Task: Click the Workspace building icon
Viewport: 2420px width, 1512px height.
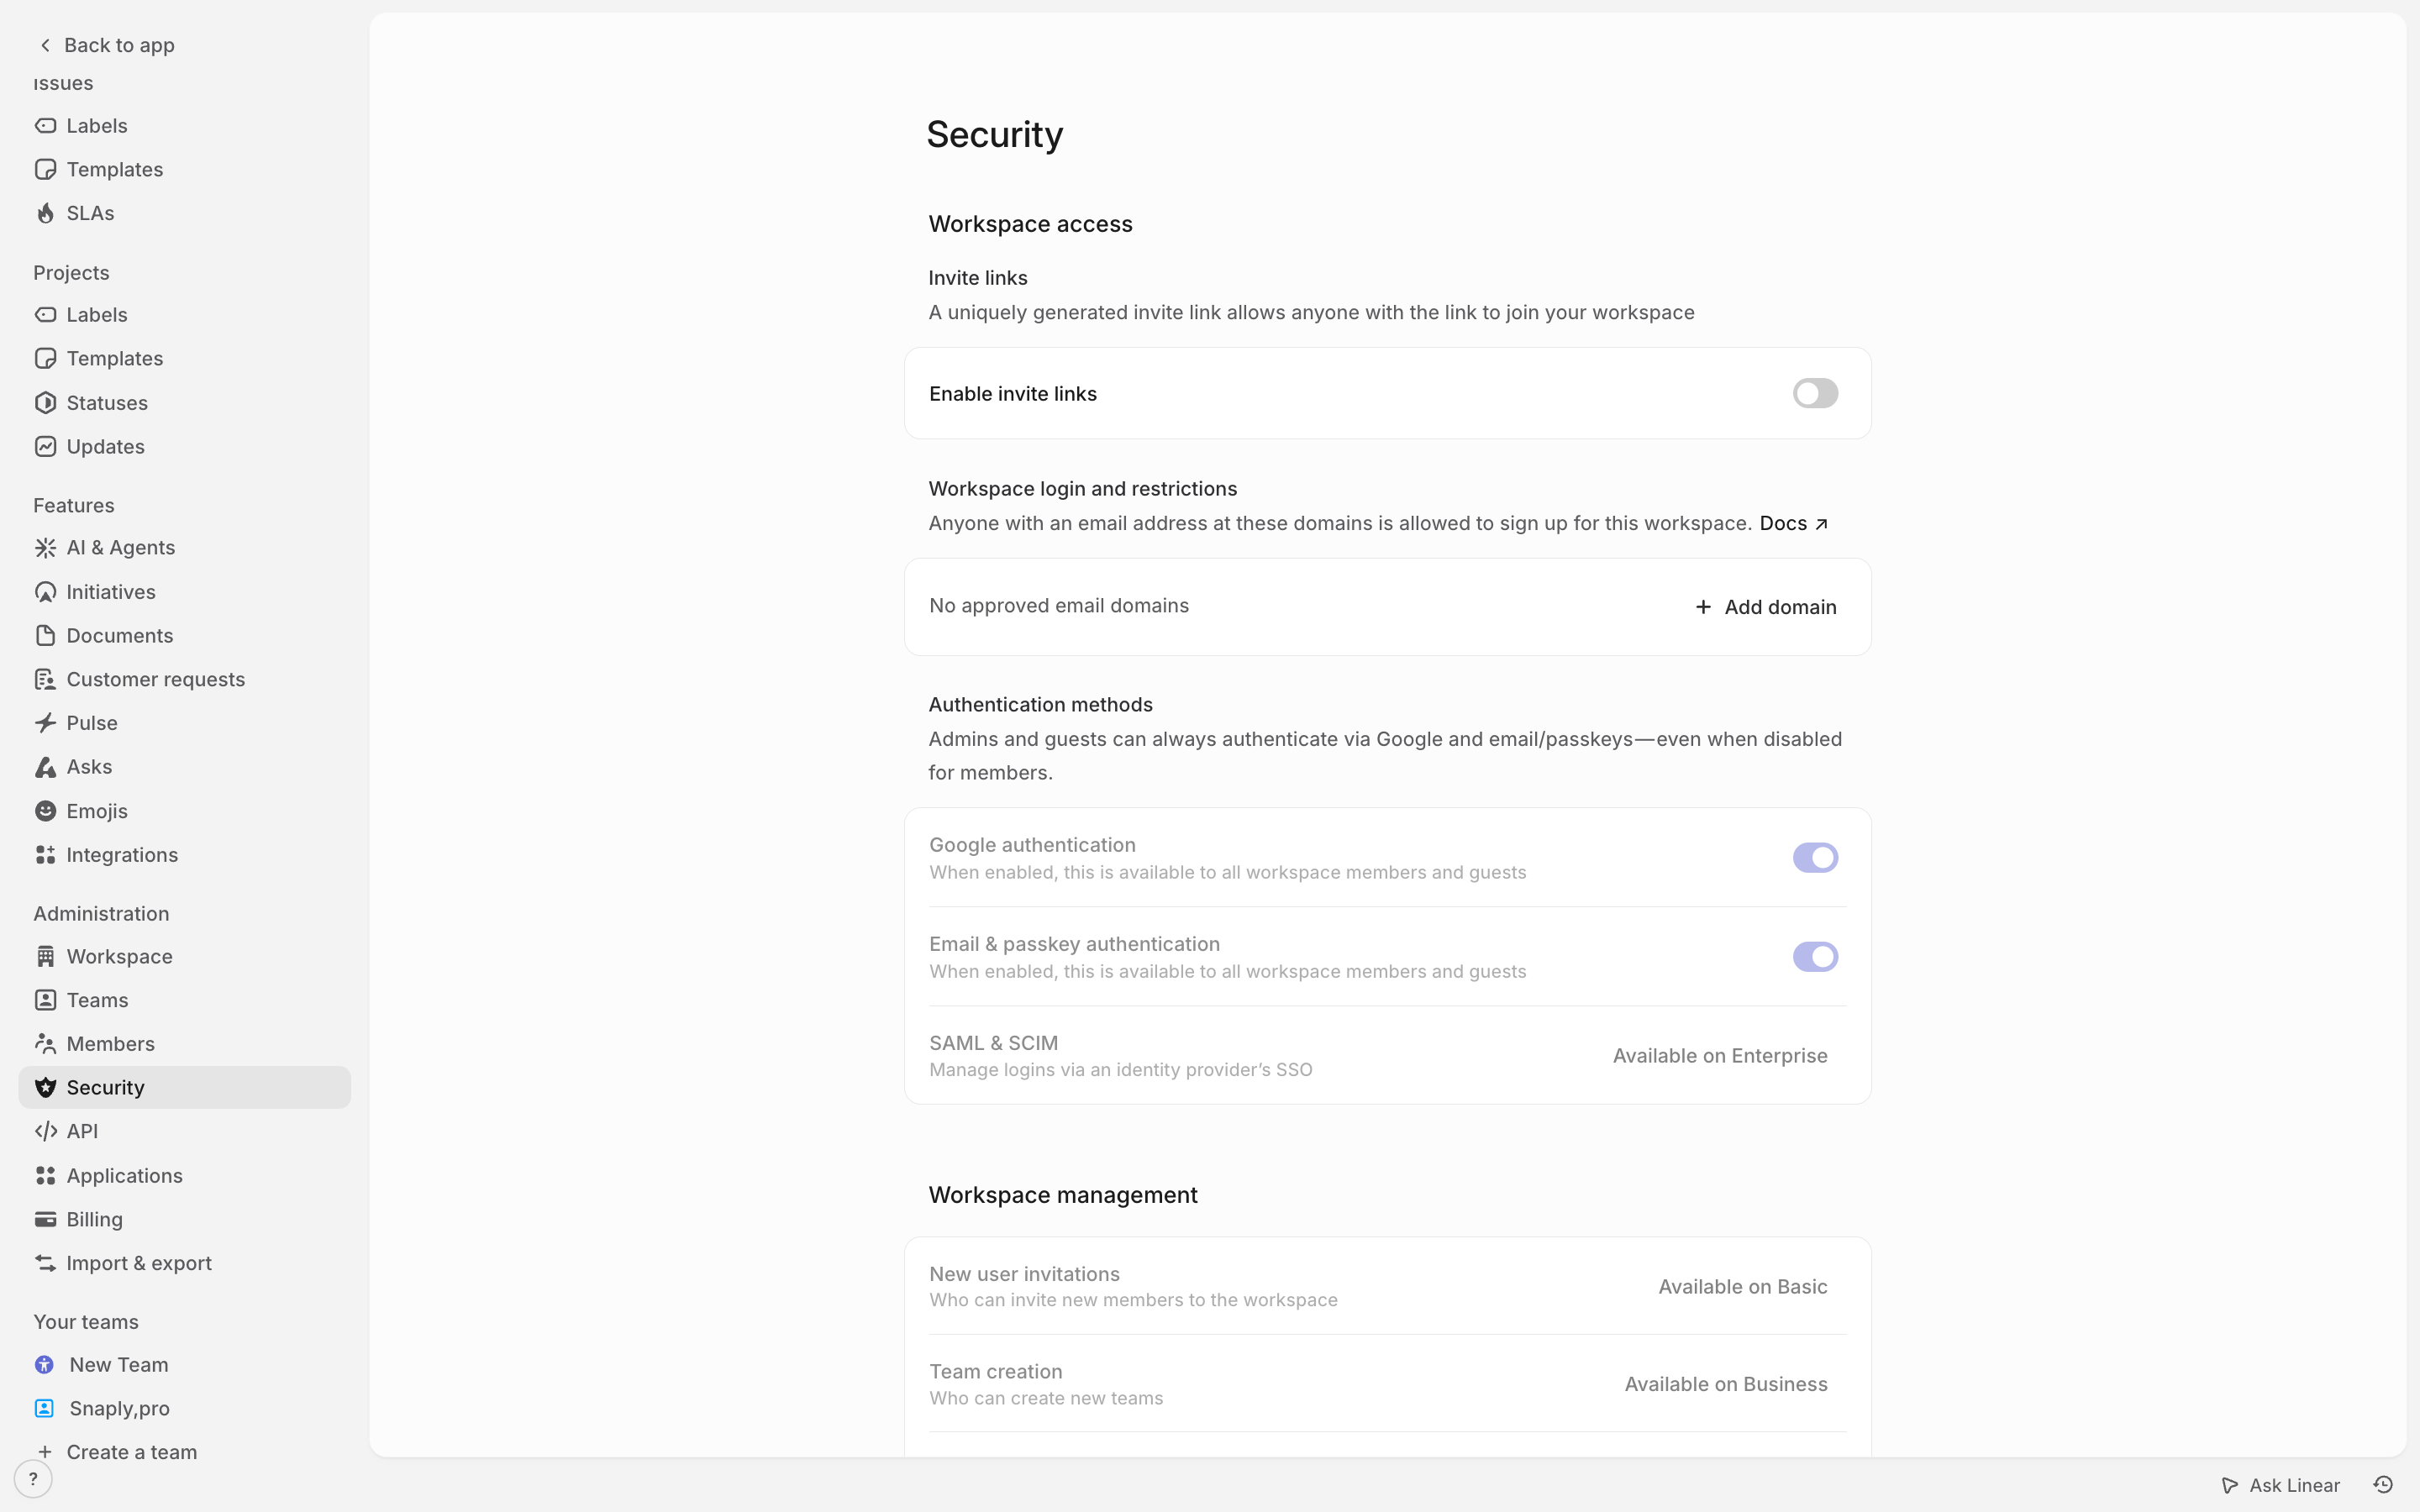Action: 45,957
